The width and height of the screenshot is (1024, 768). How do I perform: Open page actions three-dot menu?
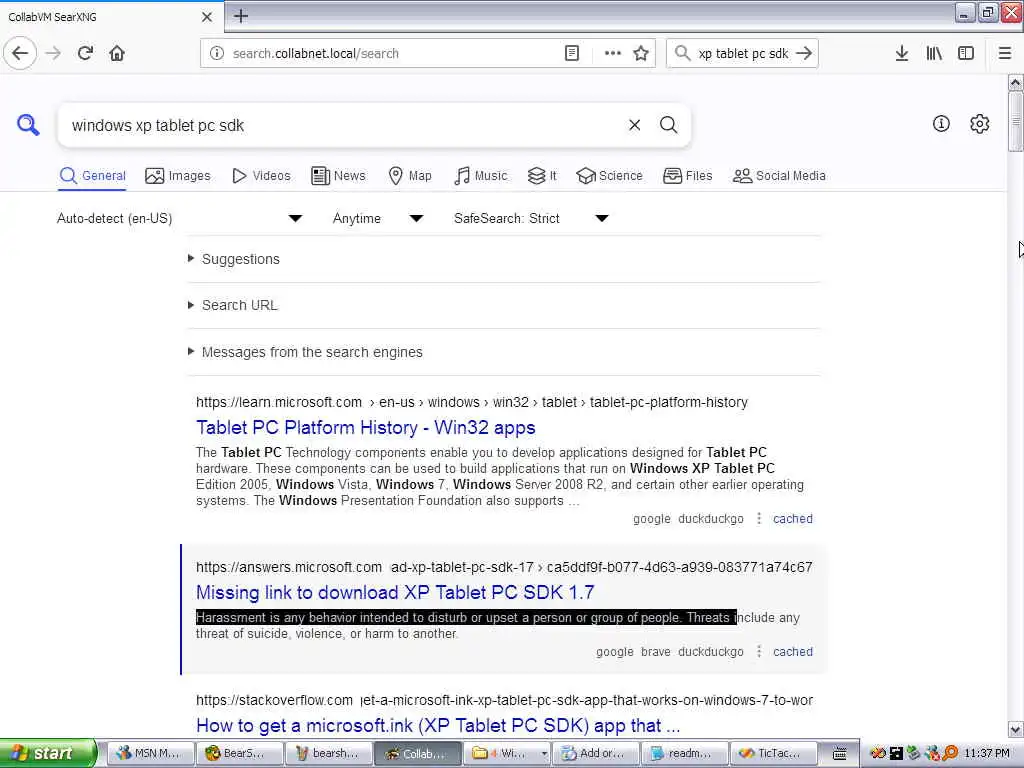click(612, 54)
